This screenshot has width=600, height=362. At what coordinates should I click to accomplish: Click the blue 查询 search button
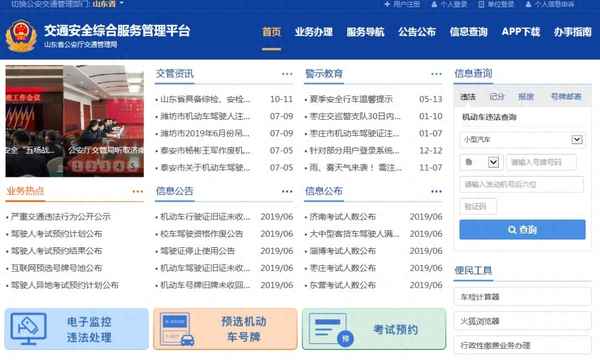[522, 230]
